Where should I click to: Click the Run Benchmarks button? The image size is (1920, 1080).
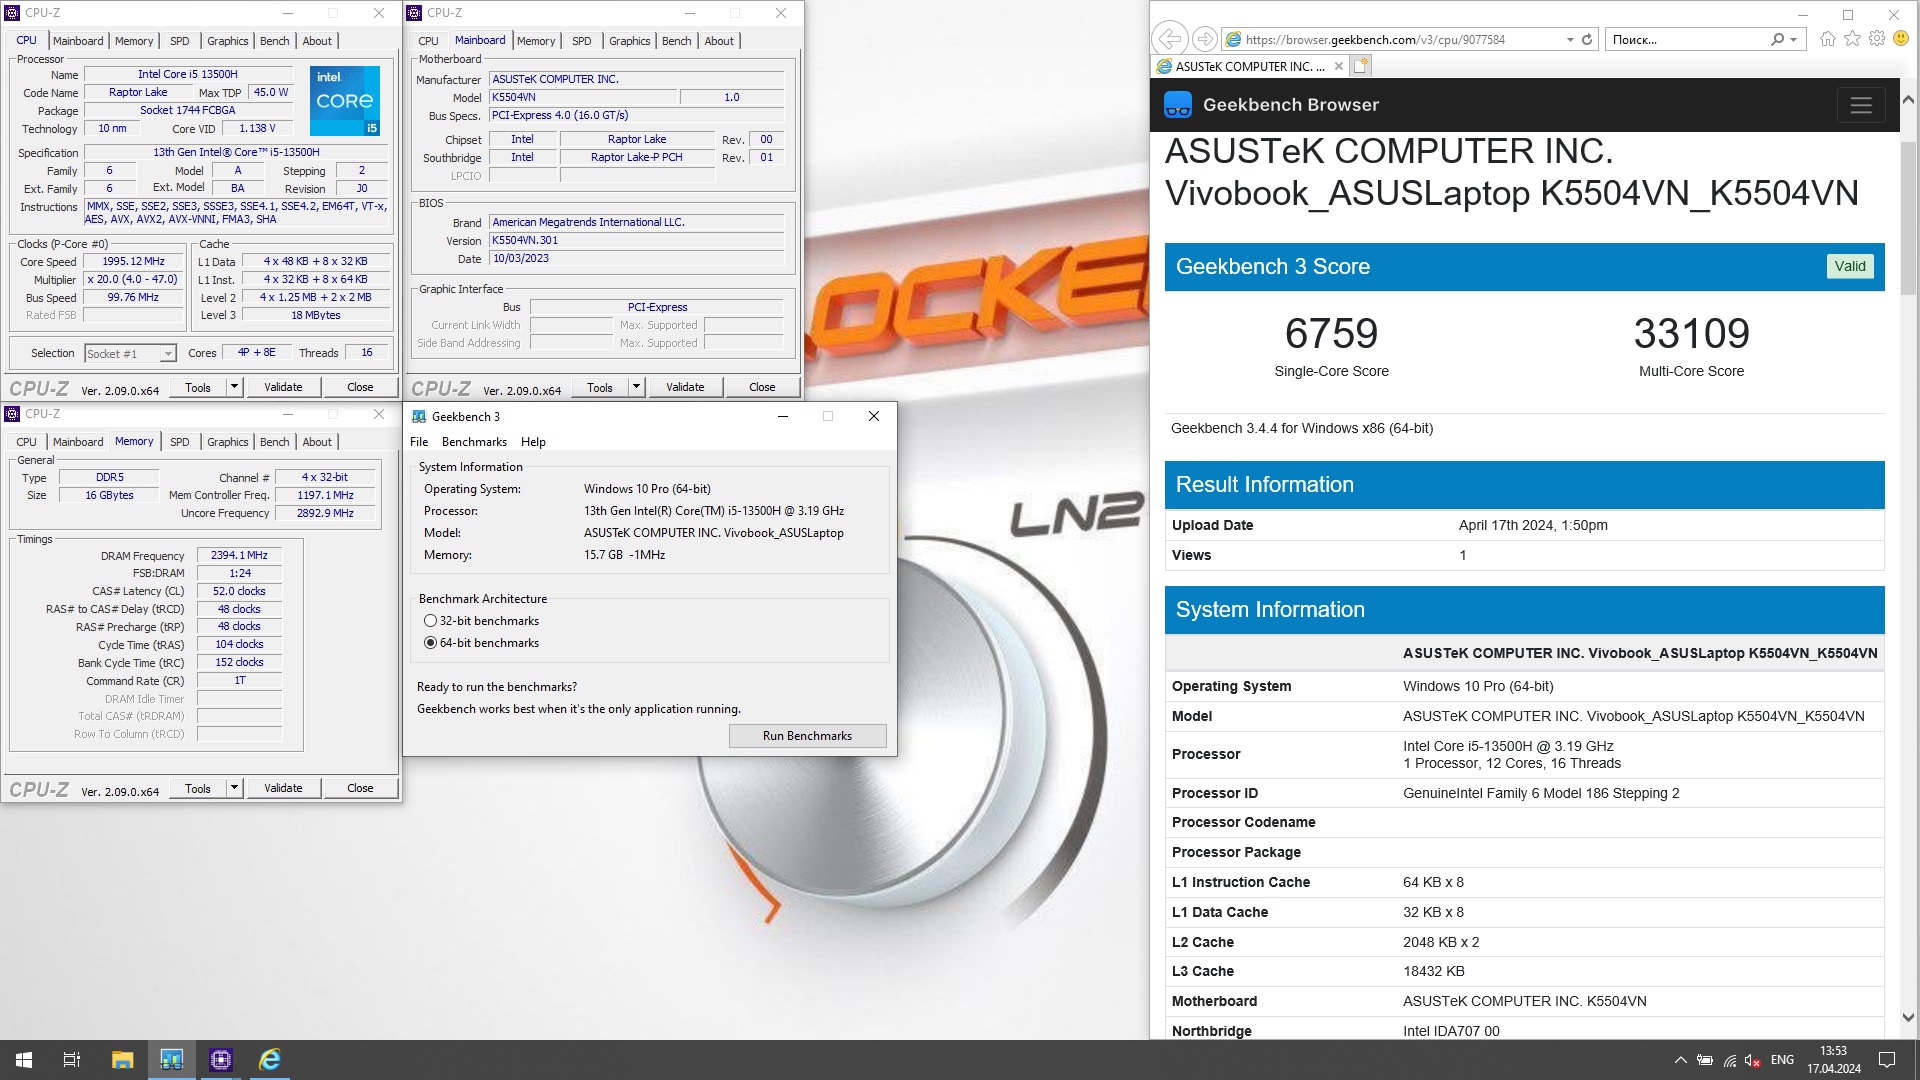807,736
